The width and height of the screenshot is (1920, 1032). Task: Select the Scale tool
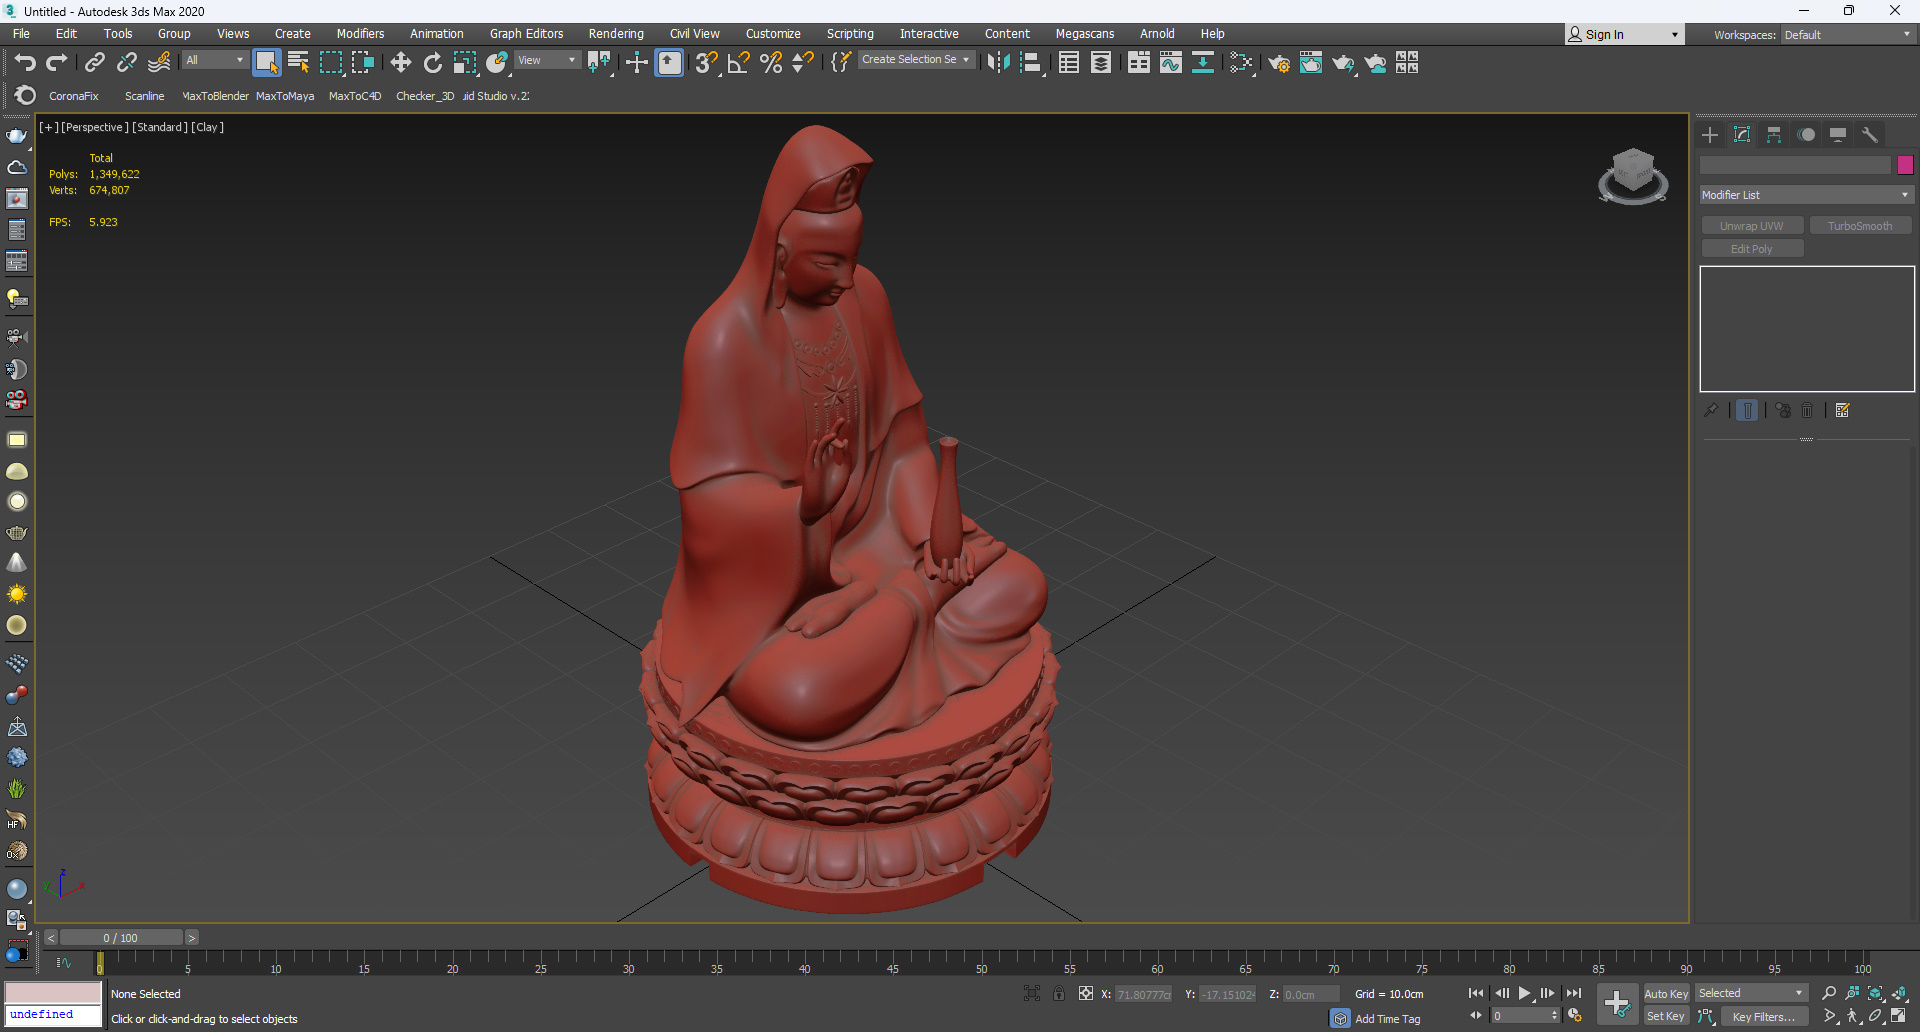465,63
